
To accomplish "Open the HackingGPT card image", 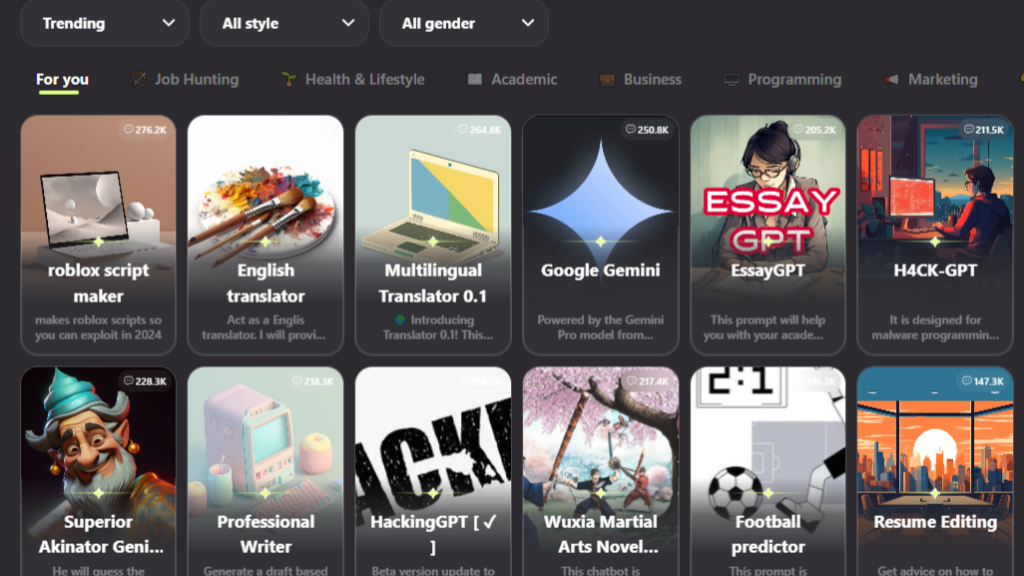I will click(x=433, y=438).
